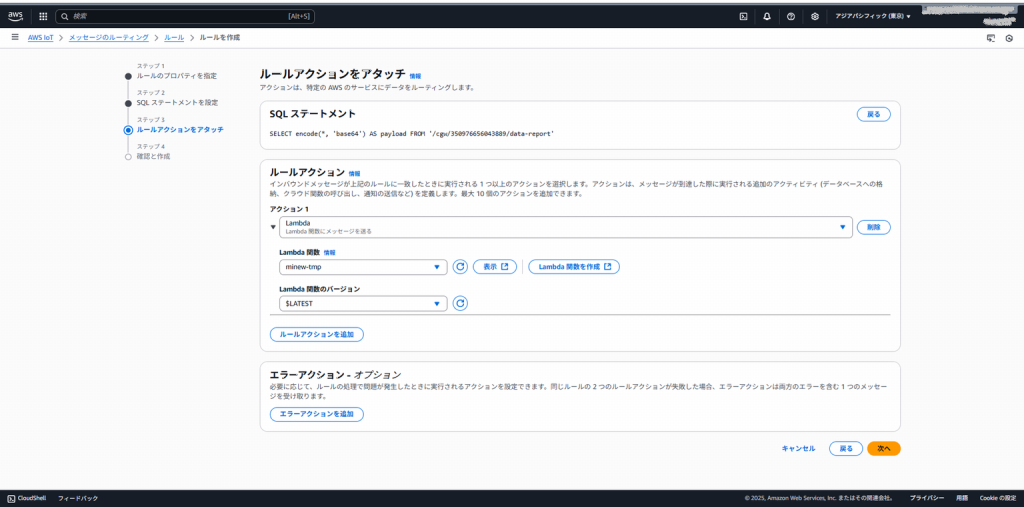Open the help question mark icon
1024x507 pixels.
791,16
